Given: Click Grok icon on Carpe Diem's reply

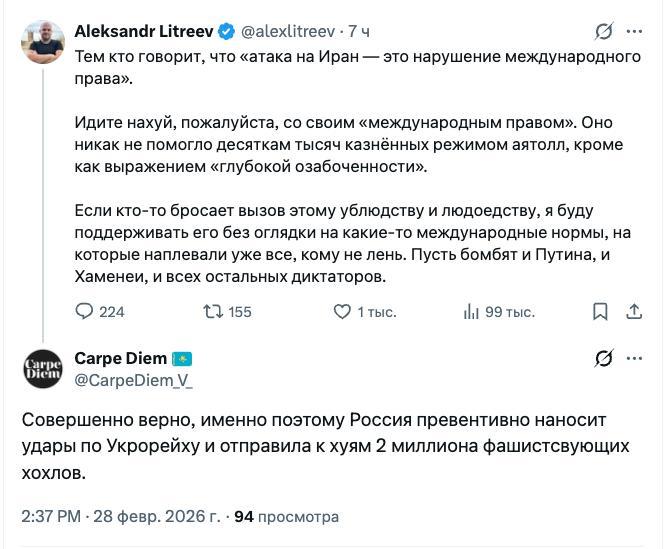Looking at the screenshot, I should pyautogui.click(x=604, y=358).
